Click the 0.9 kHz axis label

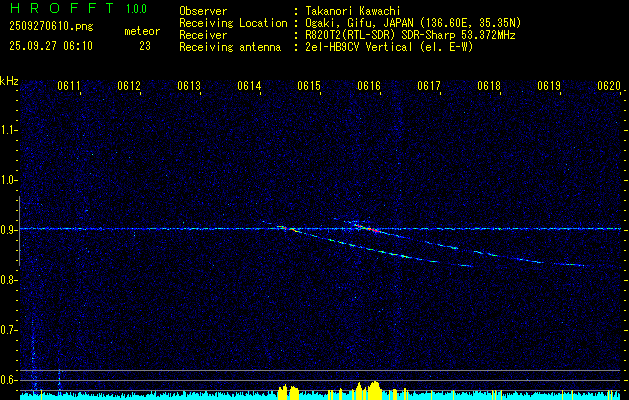tap(8, 230)
